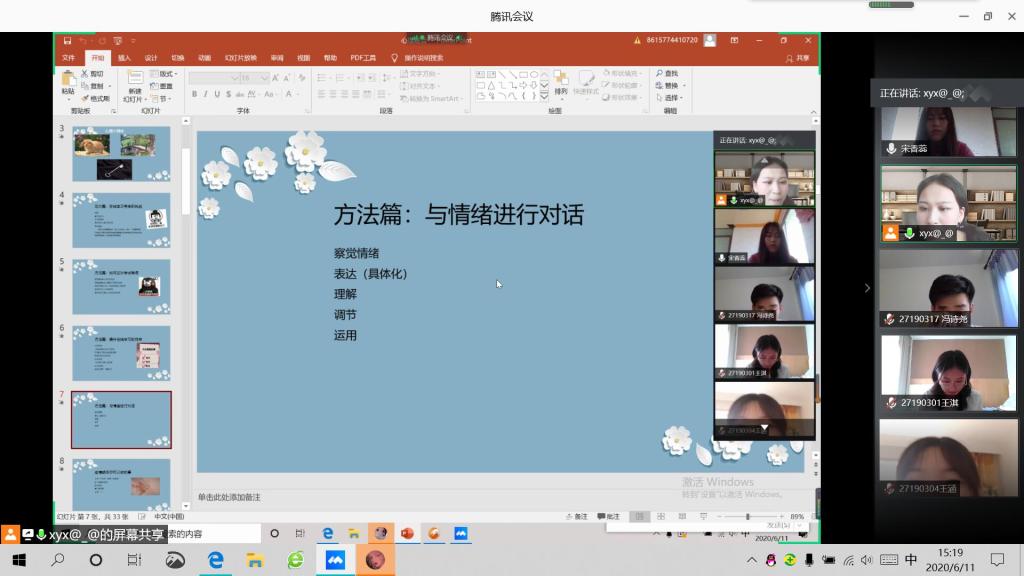Click the notes field 单击此处添加备注
1024x576 pixels.
tap(229, 498)
